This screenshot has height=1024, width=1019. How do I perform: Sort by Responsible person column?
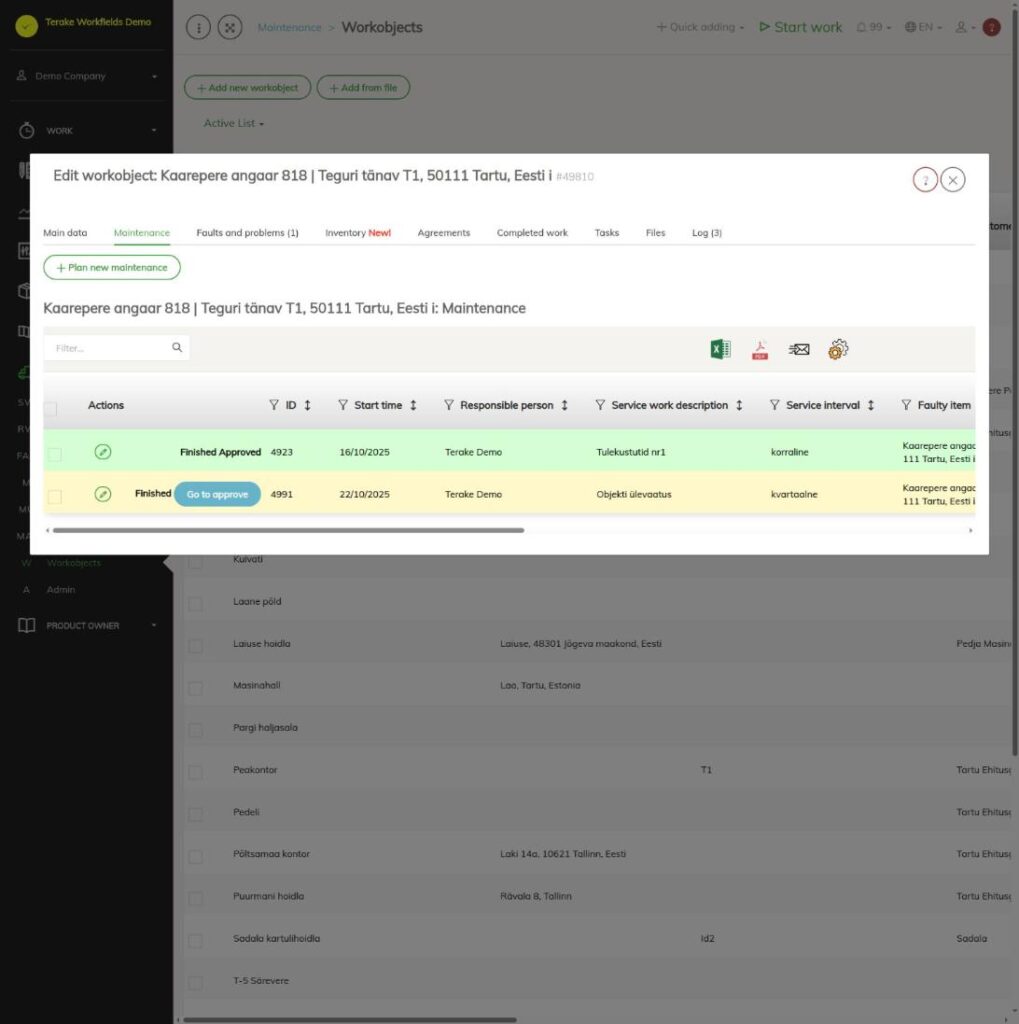tap(564, 405)
